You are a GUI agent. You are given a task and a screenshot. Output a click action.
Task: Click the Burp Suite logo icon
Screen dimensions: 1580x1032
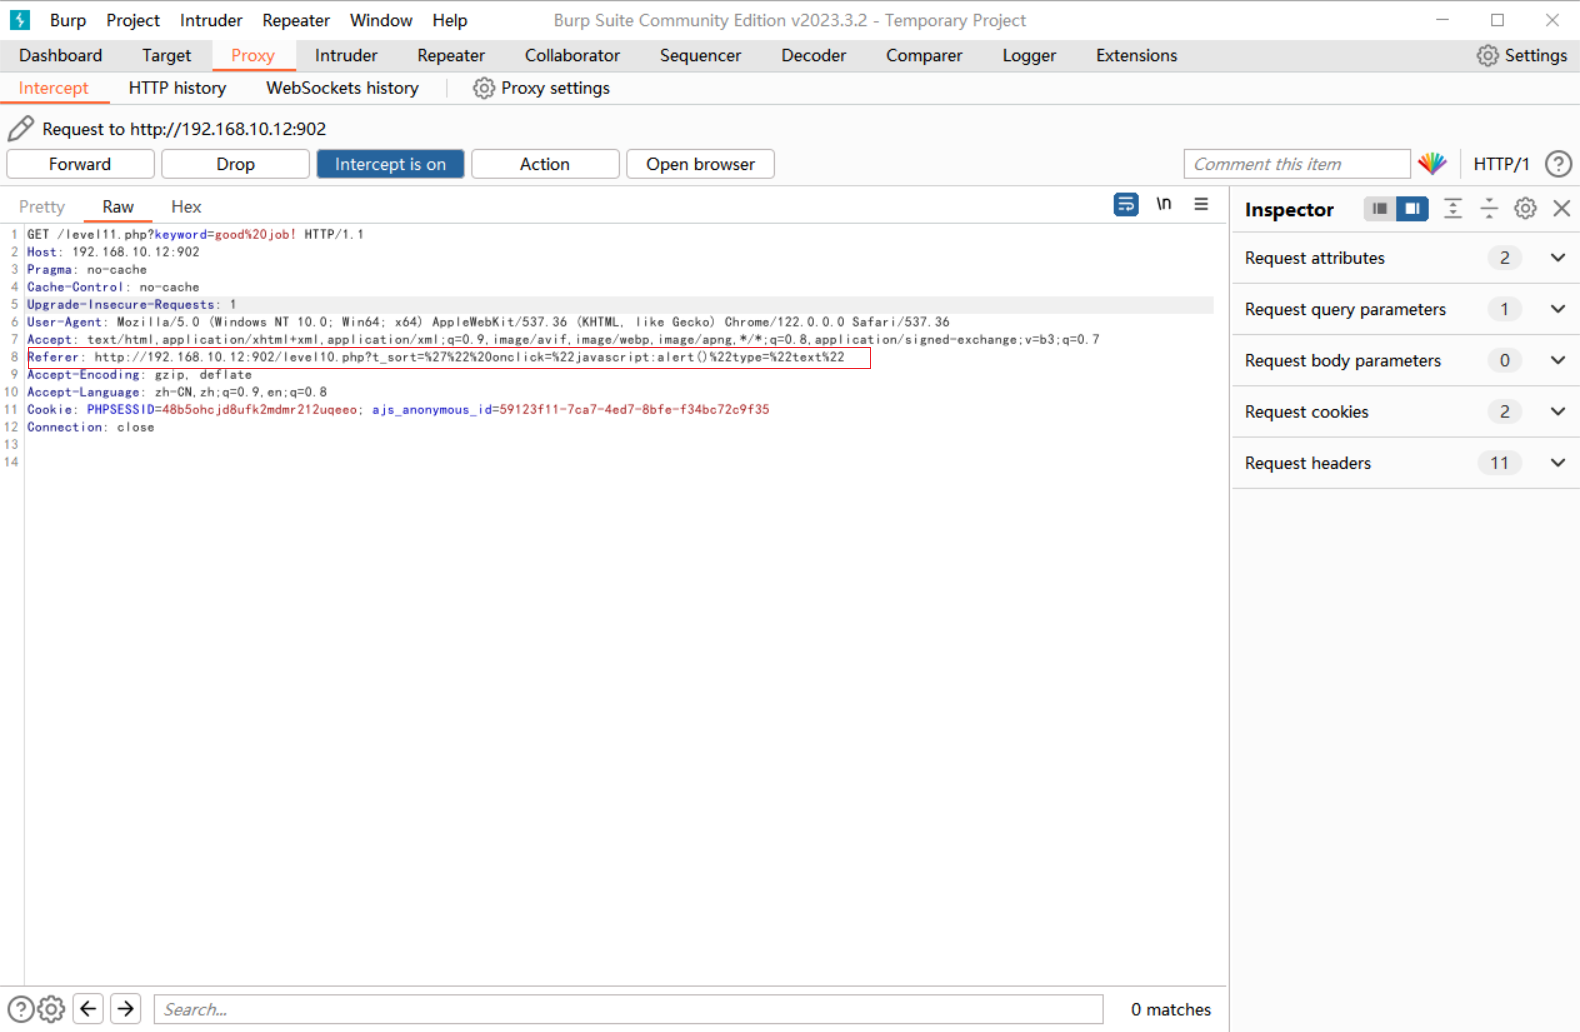(19, 20)
